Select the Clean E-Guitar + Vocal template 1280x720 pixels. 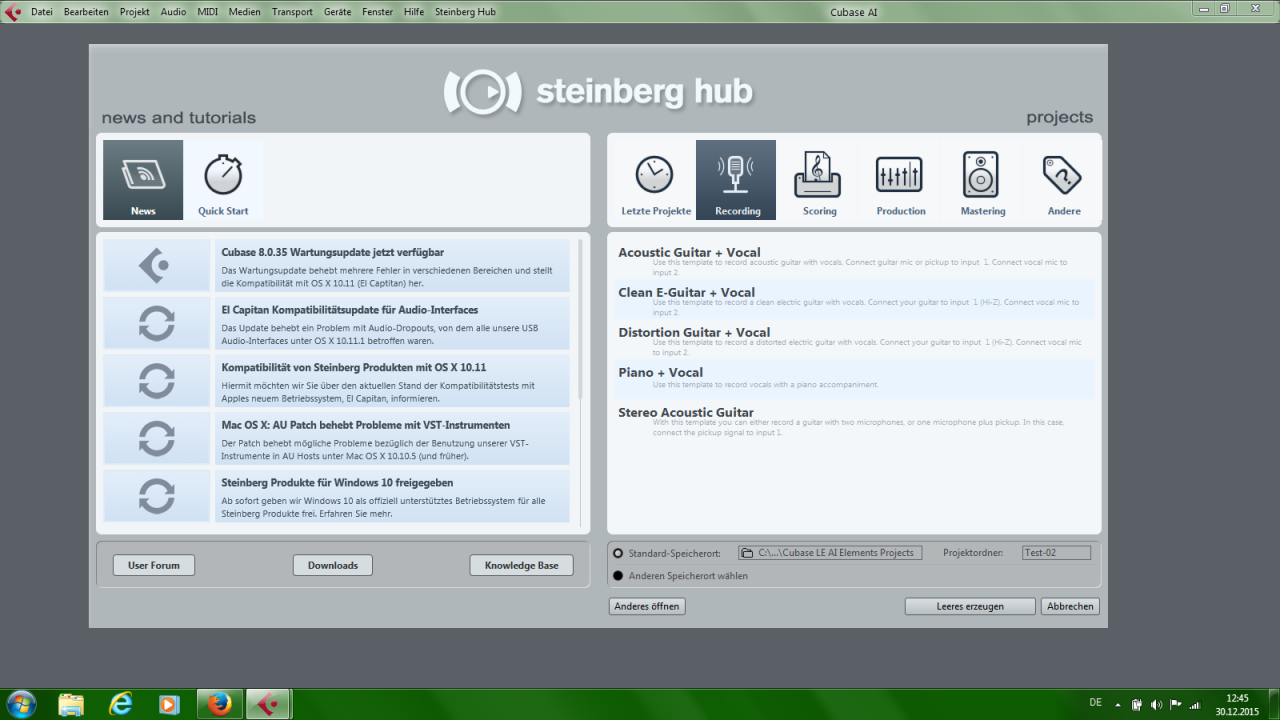[854, 298]
